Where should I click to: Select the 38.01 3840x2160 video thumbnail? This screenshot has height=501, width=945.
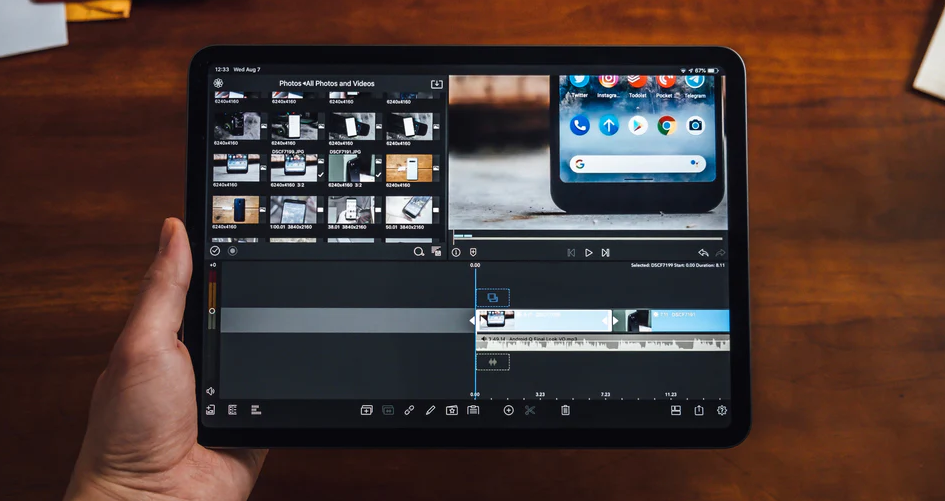352,210
